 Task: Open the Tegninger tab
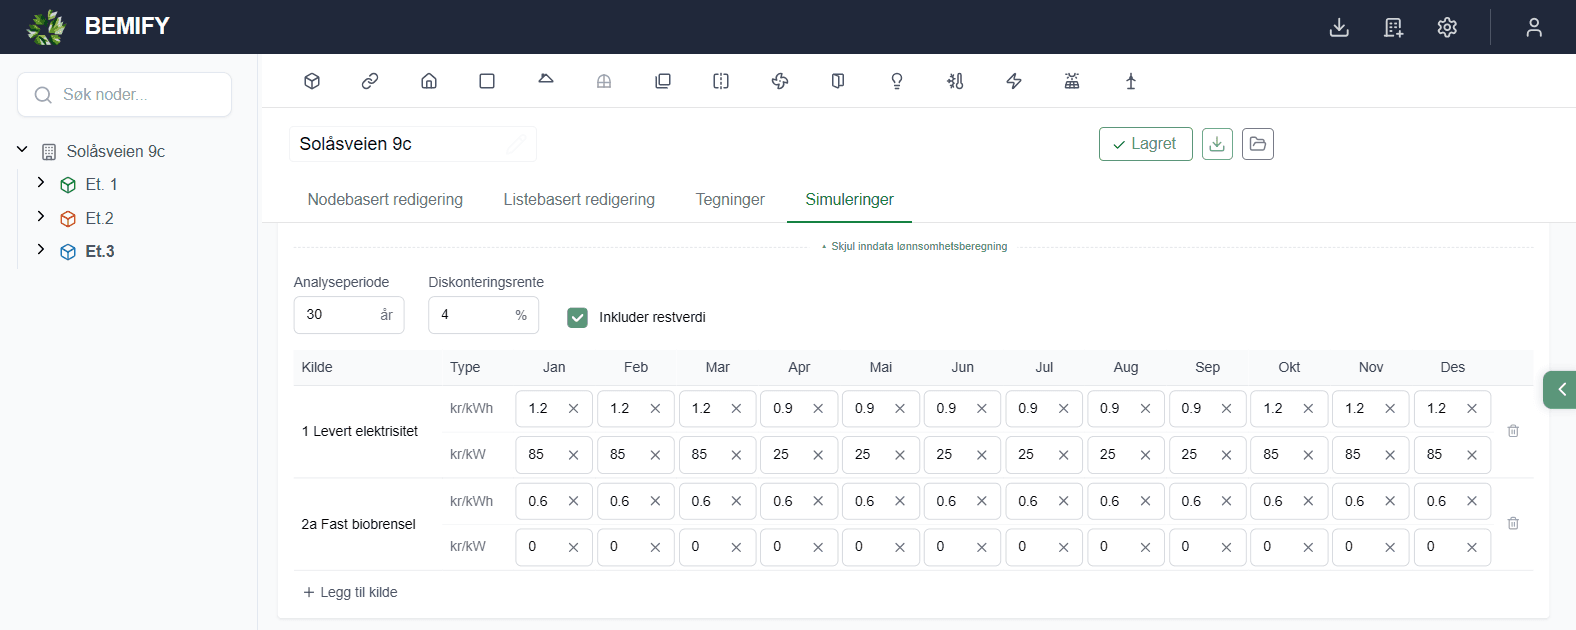pos(730,199)
